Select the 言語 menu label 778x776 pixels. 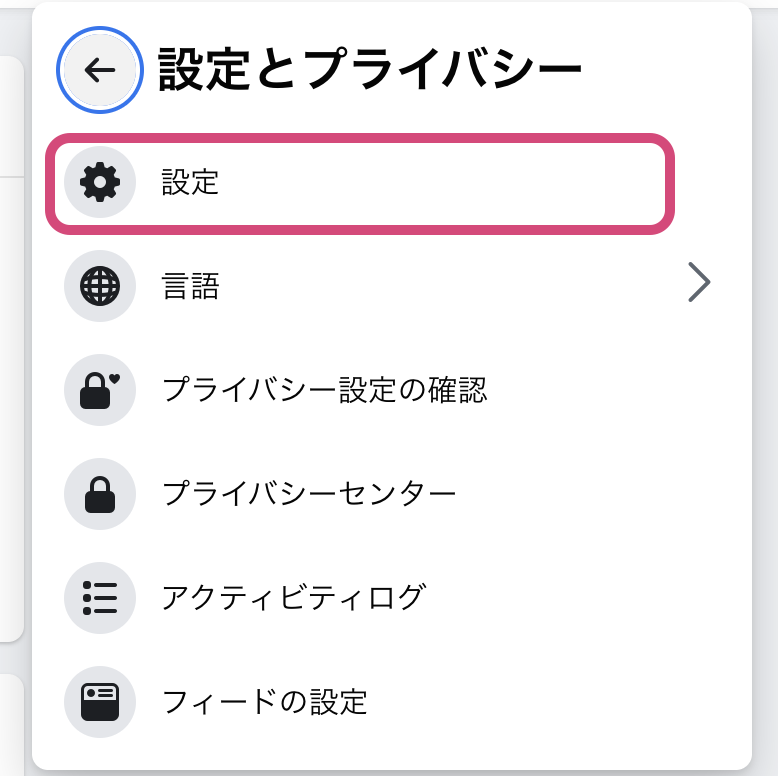pos(190,286)
